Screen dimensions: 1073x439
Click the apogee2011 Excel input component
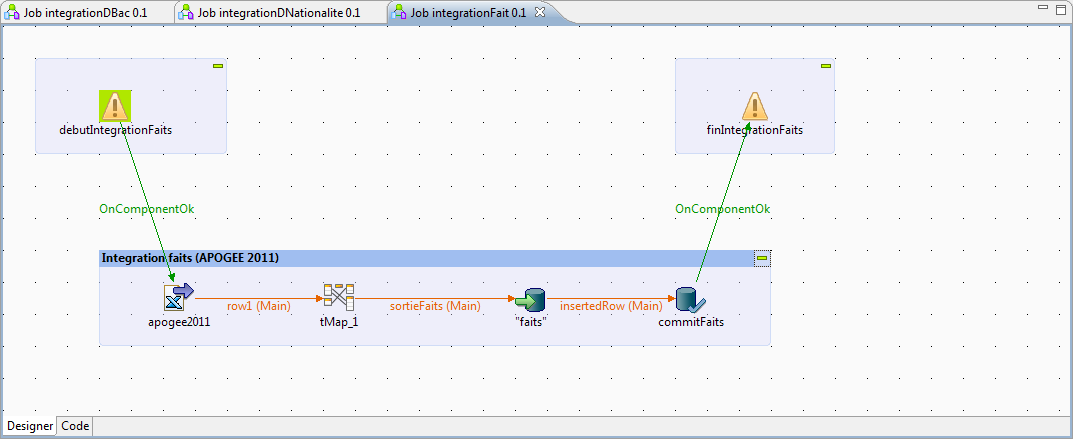point(179,297)
